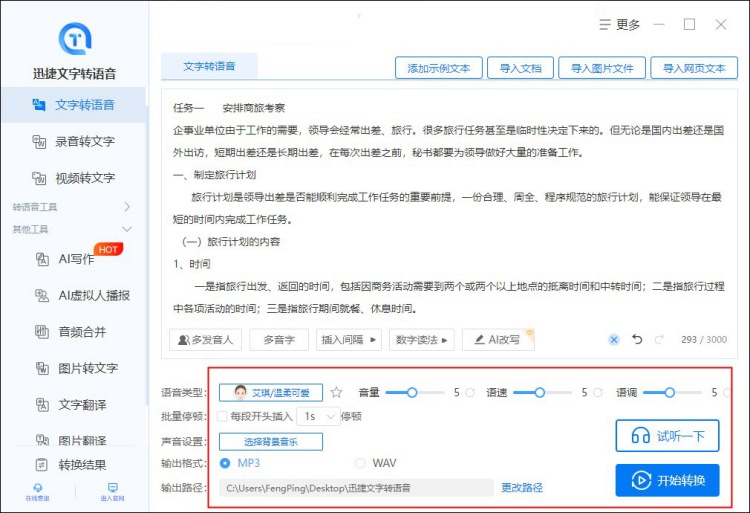This screenshot has width=750, height=513.
Task: Click 导入图片文件 button
Action: pos(602,68)
